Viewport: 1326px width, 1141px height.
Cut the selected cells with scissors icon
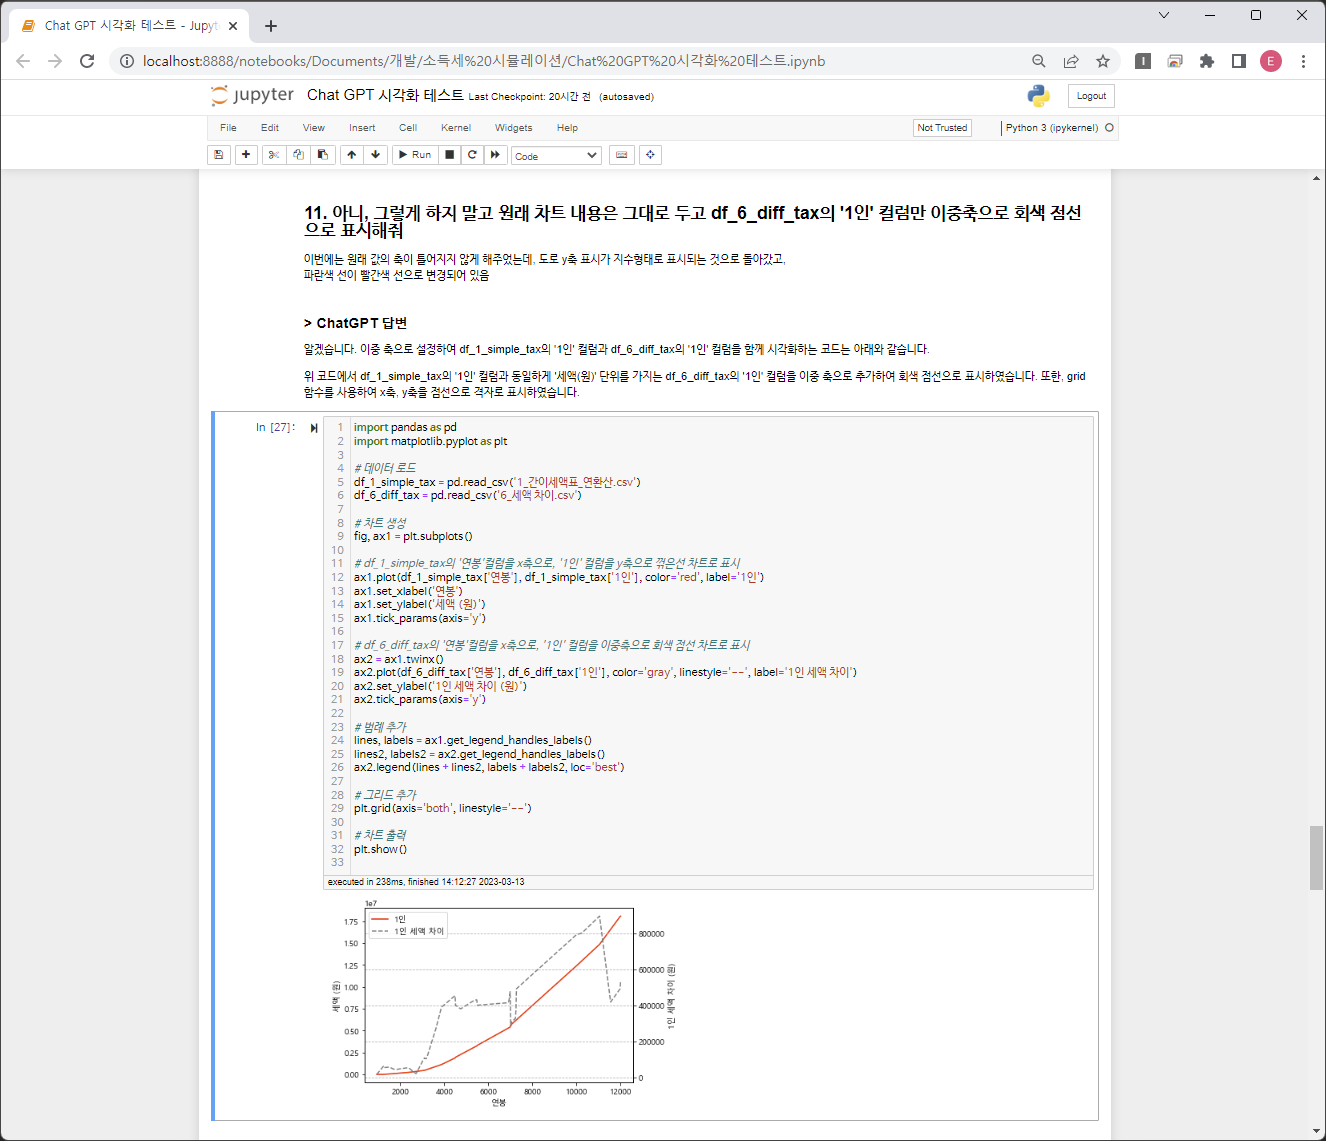(x=273, y=155)
